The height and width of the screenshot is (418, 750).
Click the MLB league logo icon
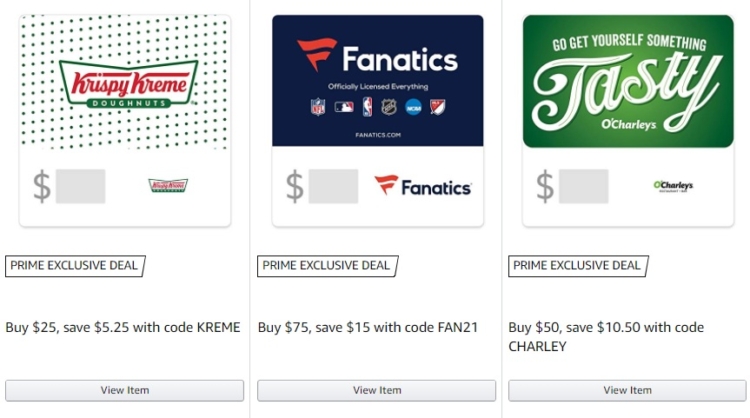(344, 107)
